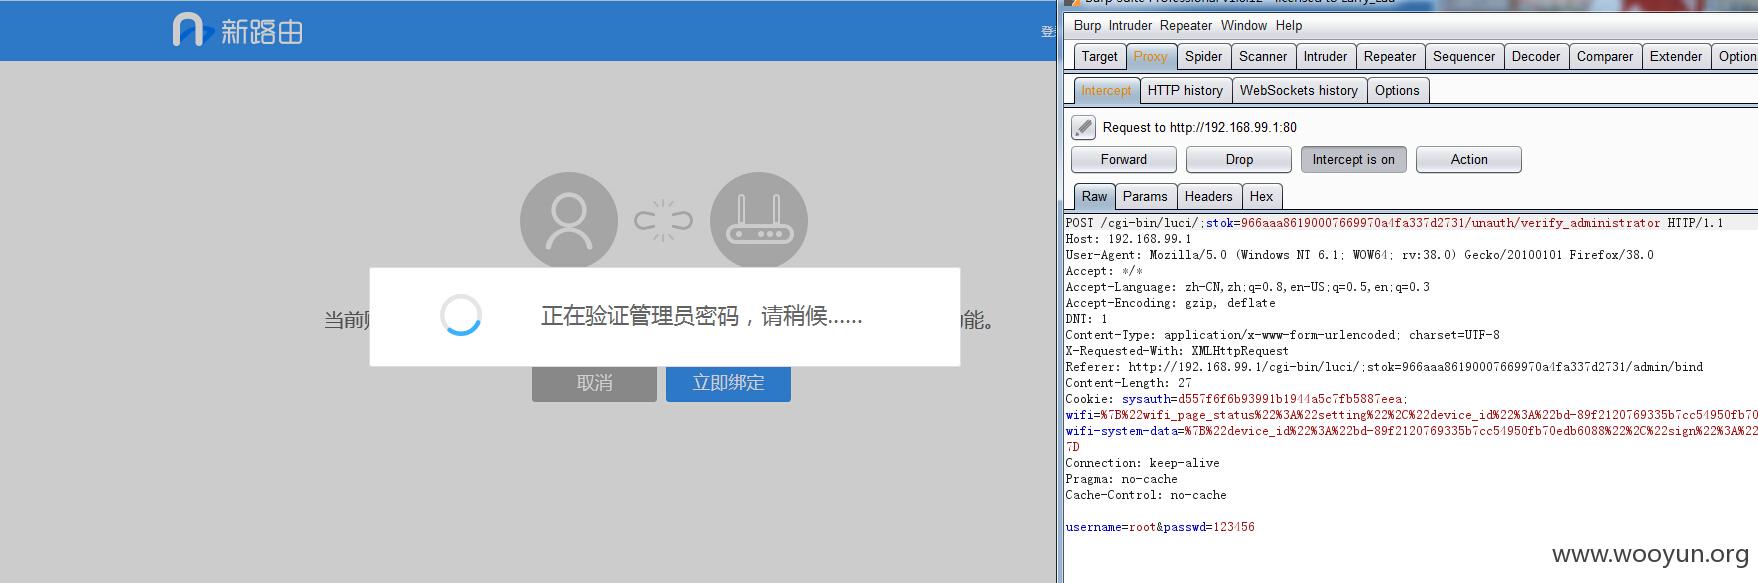Screen dimensions: 1758x583
Task: Drop the intercepted request
Action: coord(1239,159)
